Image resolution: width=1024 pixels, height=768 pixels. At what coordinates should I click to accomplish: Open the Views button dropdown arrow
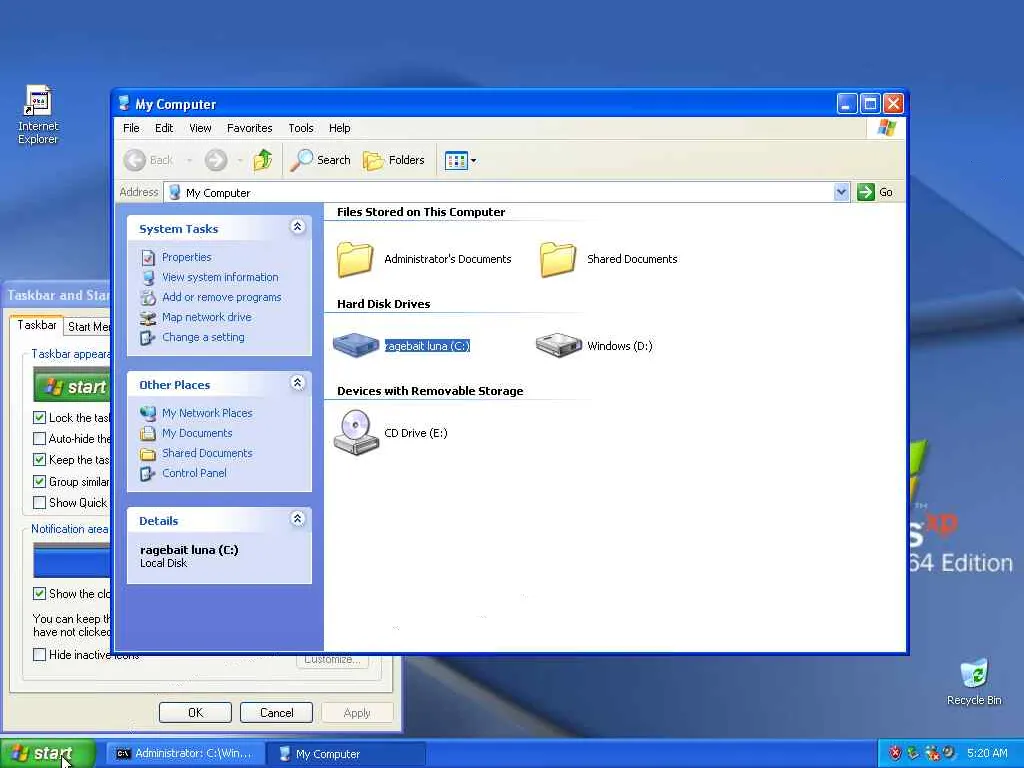tap(473, 160)
